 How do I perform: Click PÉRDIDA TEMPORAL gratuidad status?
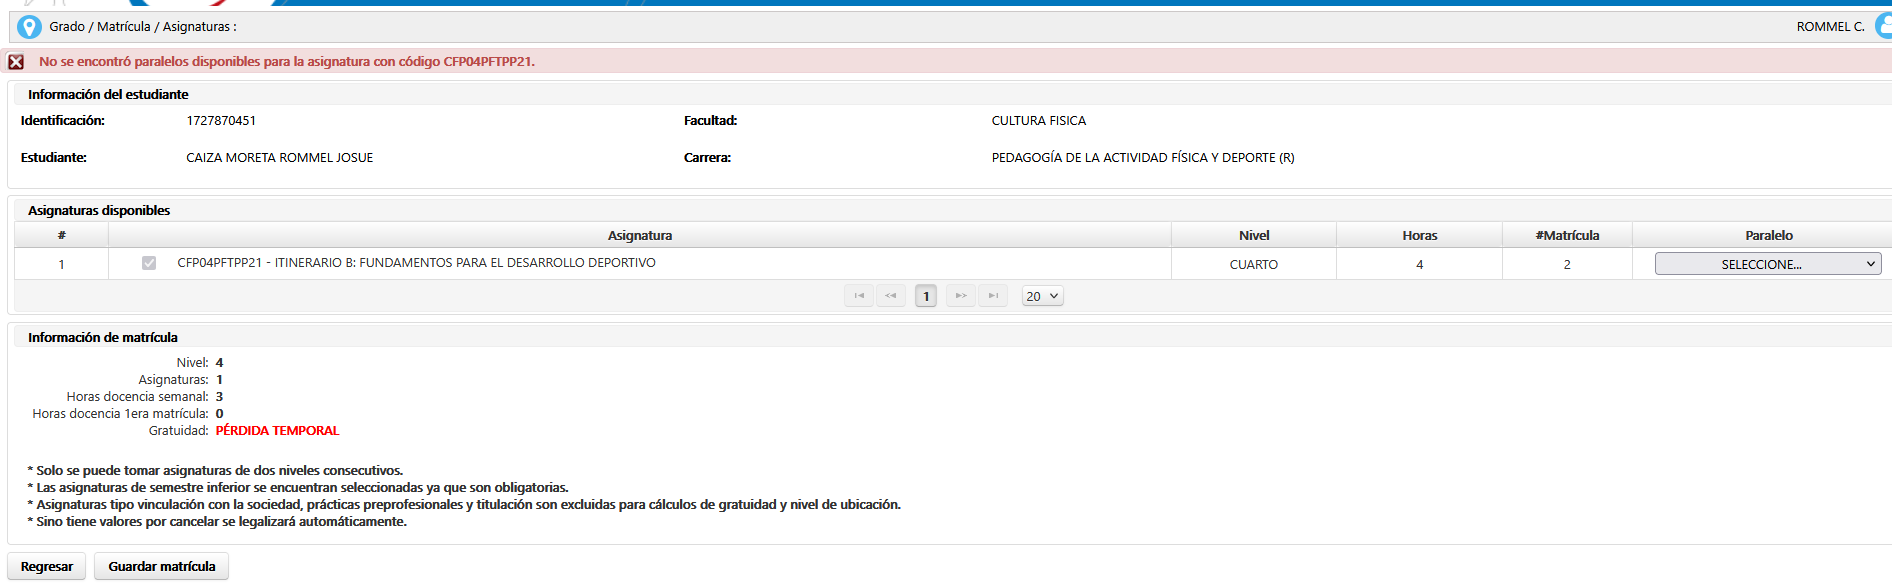coord(278,431)
